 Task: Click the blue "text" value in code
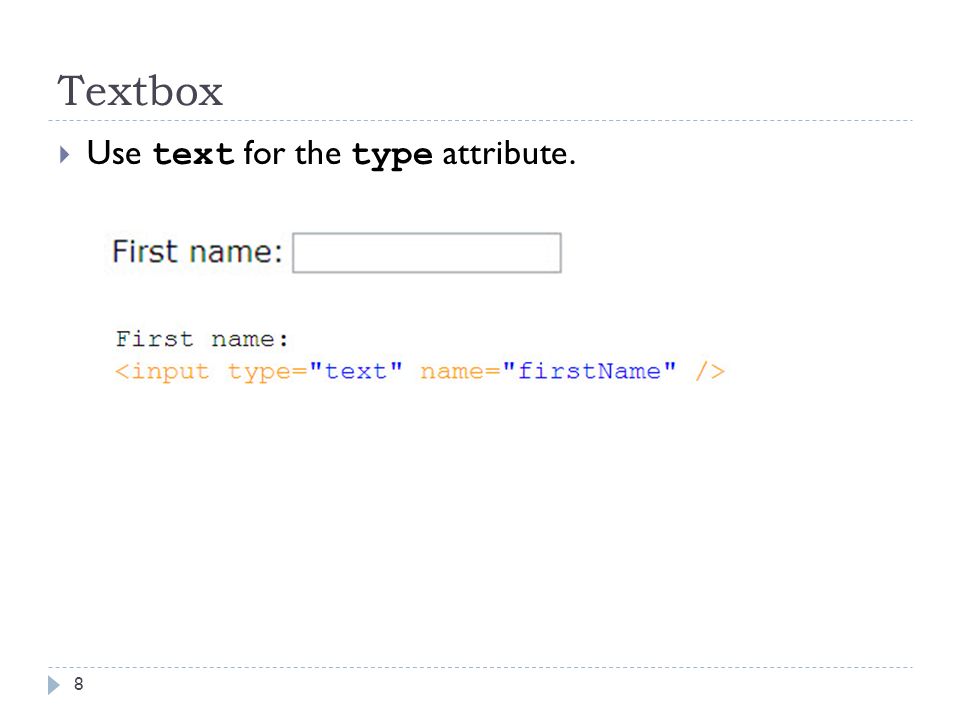[x=356, y=370]
